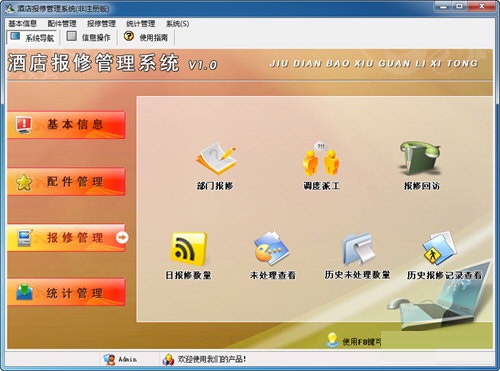This screenshot has width=500, height=371.
Task: Switch to the 系统导航 toolbar tab
Action: coord(32,37)
